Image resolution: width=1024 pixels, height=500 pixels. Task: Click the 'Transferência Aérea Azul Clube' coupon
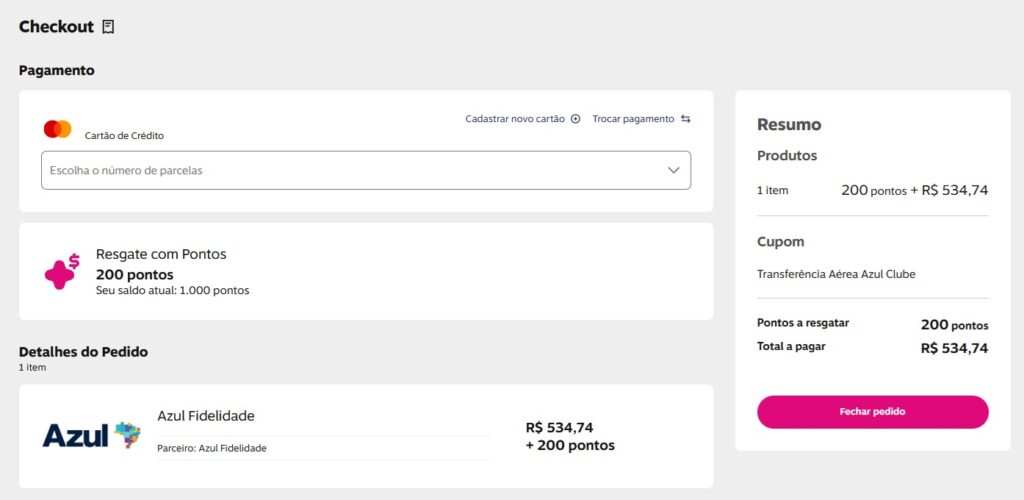(x=836, y=274)
